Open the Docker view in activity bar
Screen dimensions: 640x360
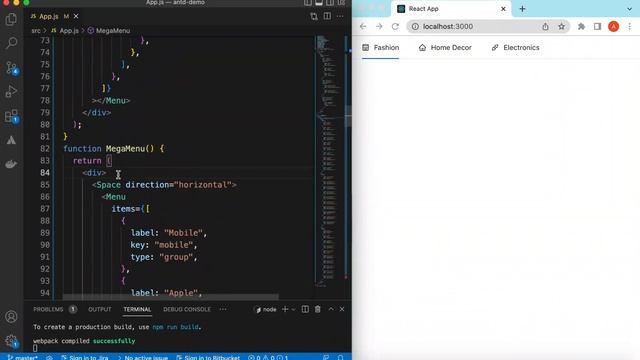[x=11, y=164]
